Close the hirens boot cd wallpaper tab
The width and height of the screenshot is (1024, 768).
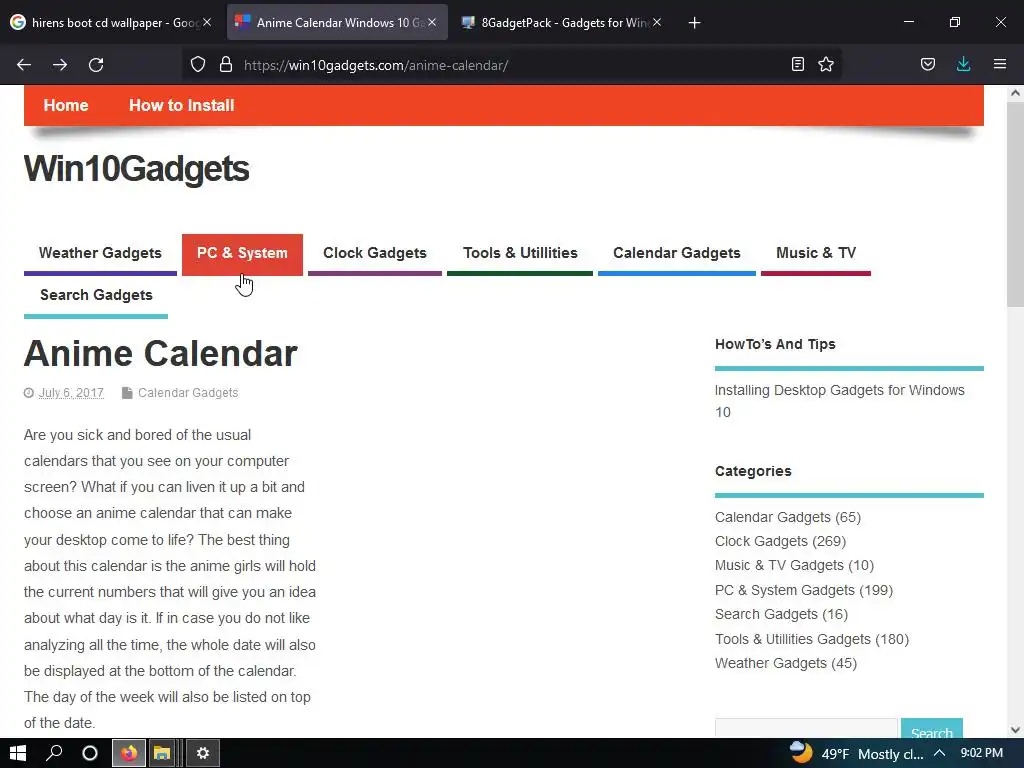[x=207, y=22]
